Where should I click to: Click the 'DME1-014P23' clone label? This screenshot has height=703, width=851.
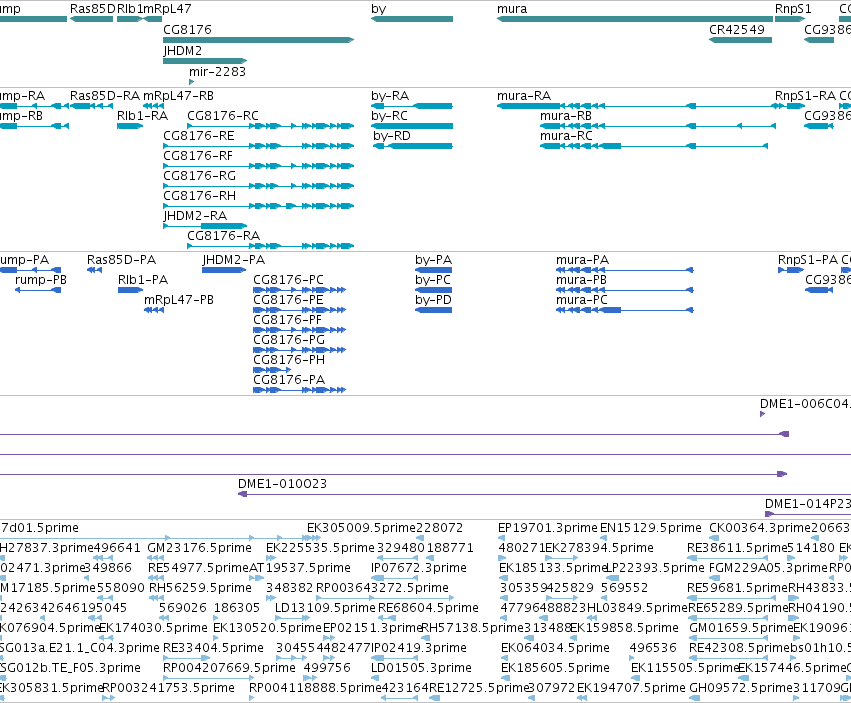tap(808, 504)
